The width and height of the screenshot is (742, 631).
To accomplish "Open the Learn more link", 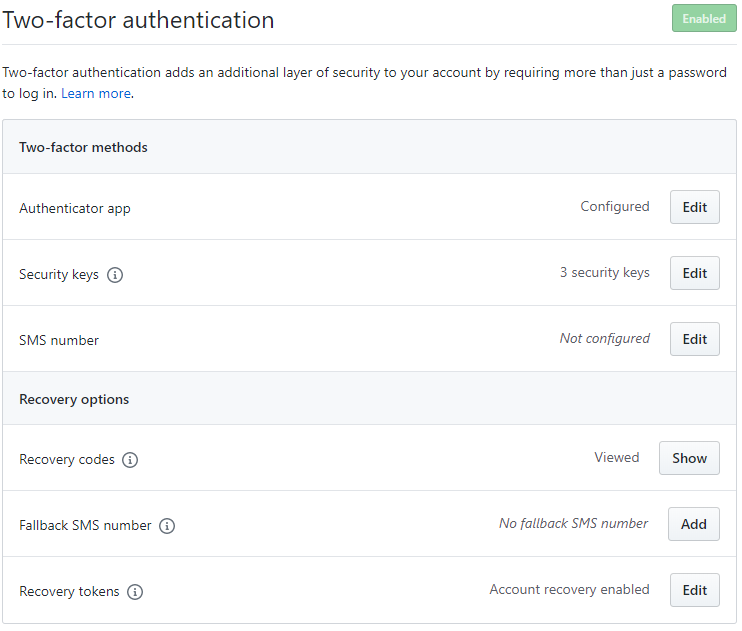I will click(96, 94).
